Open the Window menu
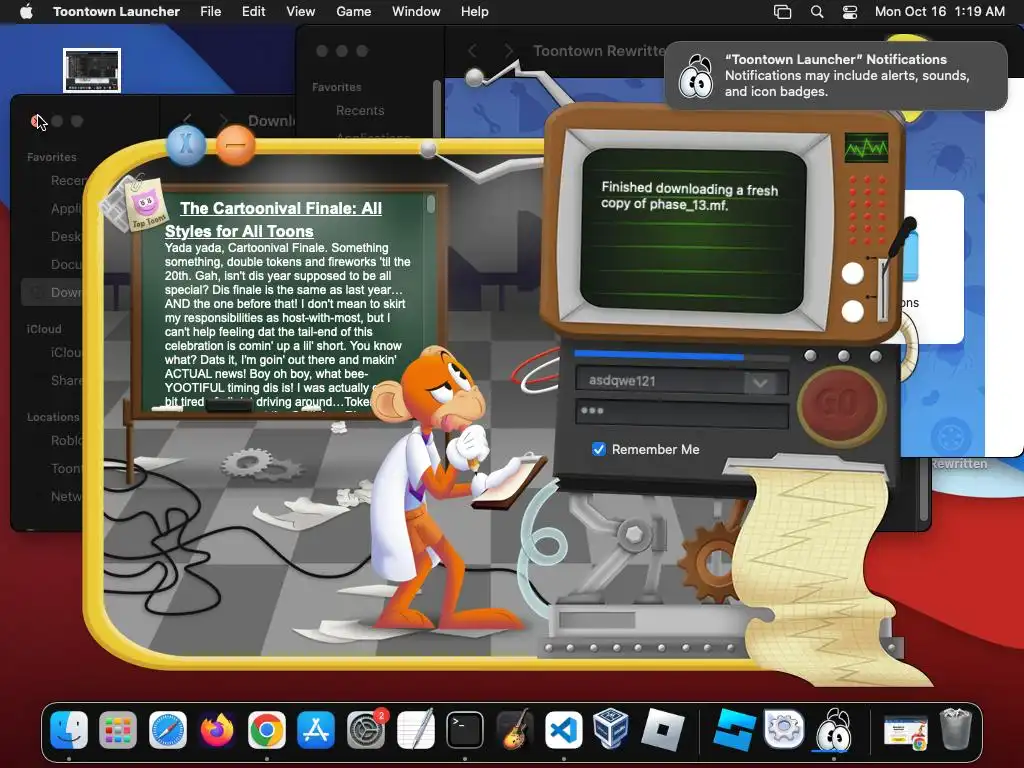Viewport: 1024px width, 768px height. pos(416,12)
